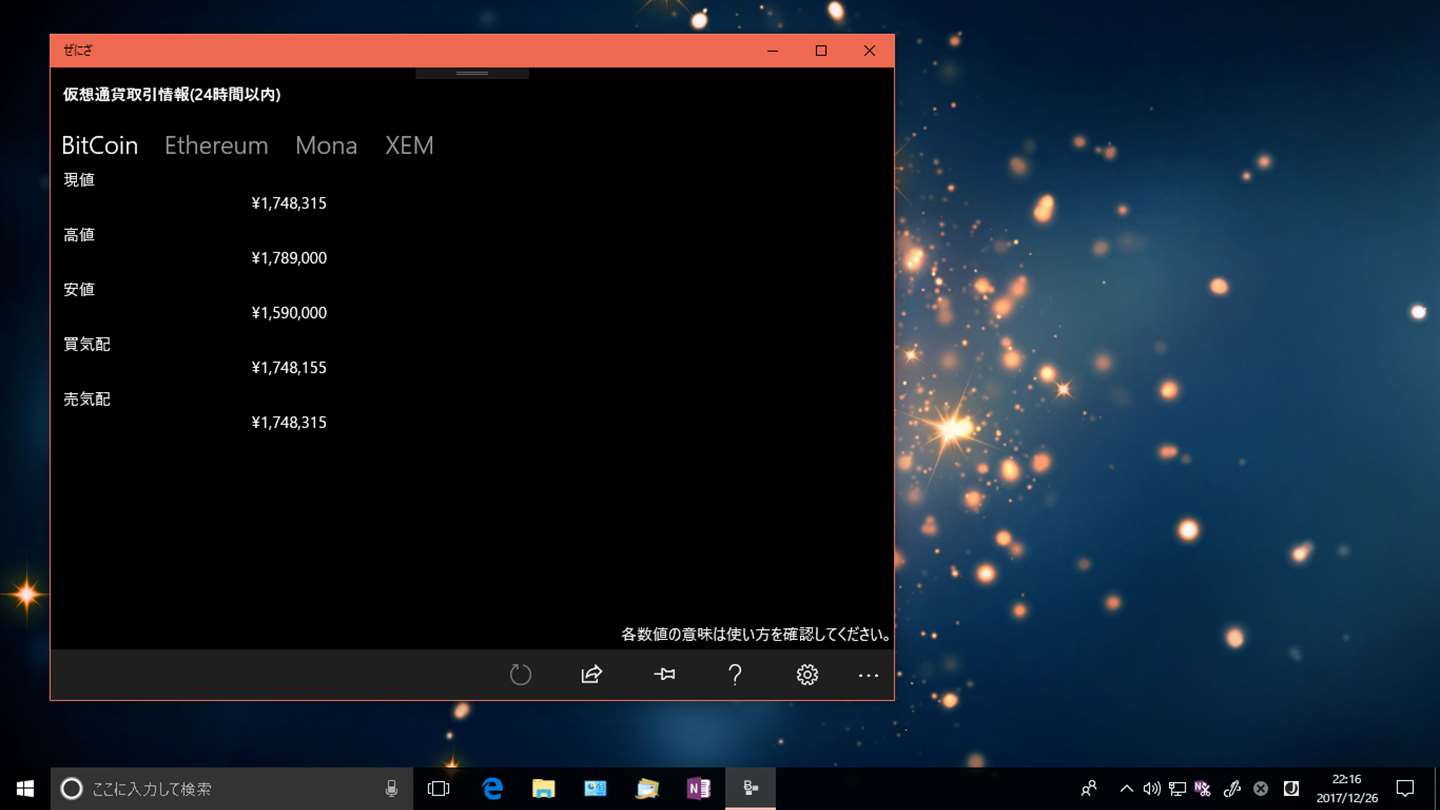Open Windows Ink Workspace pen icon

point(1232,789)
